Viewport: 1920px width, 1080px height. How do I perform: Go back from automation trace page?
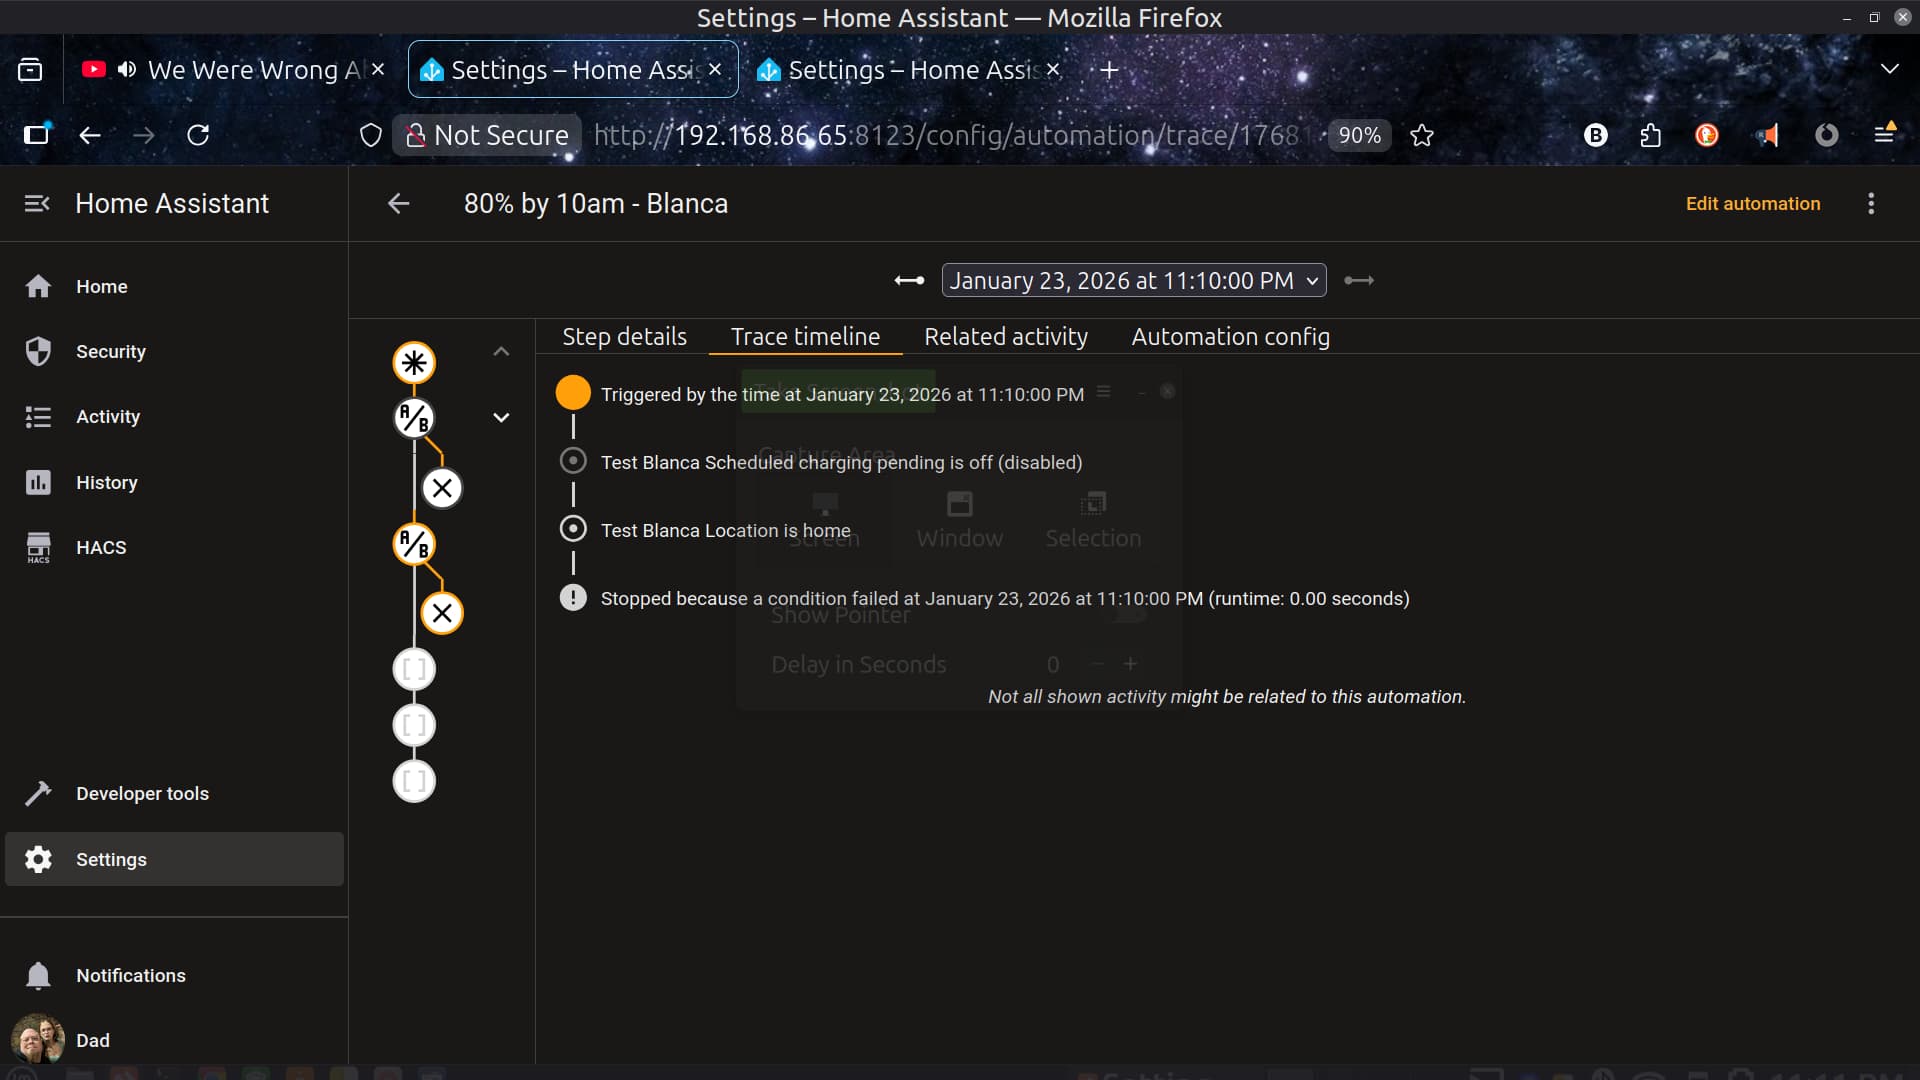click(399, 204)
